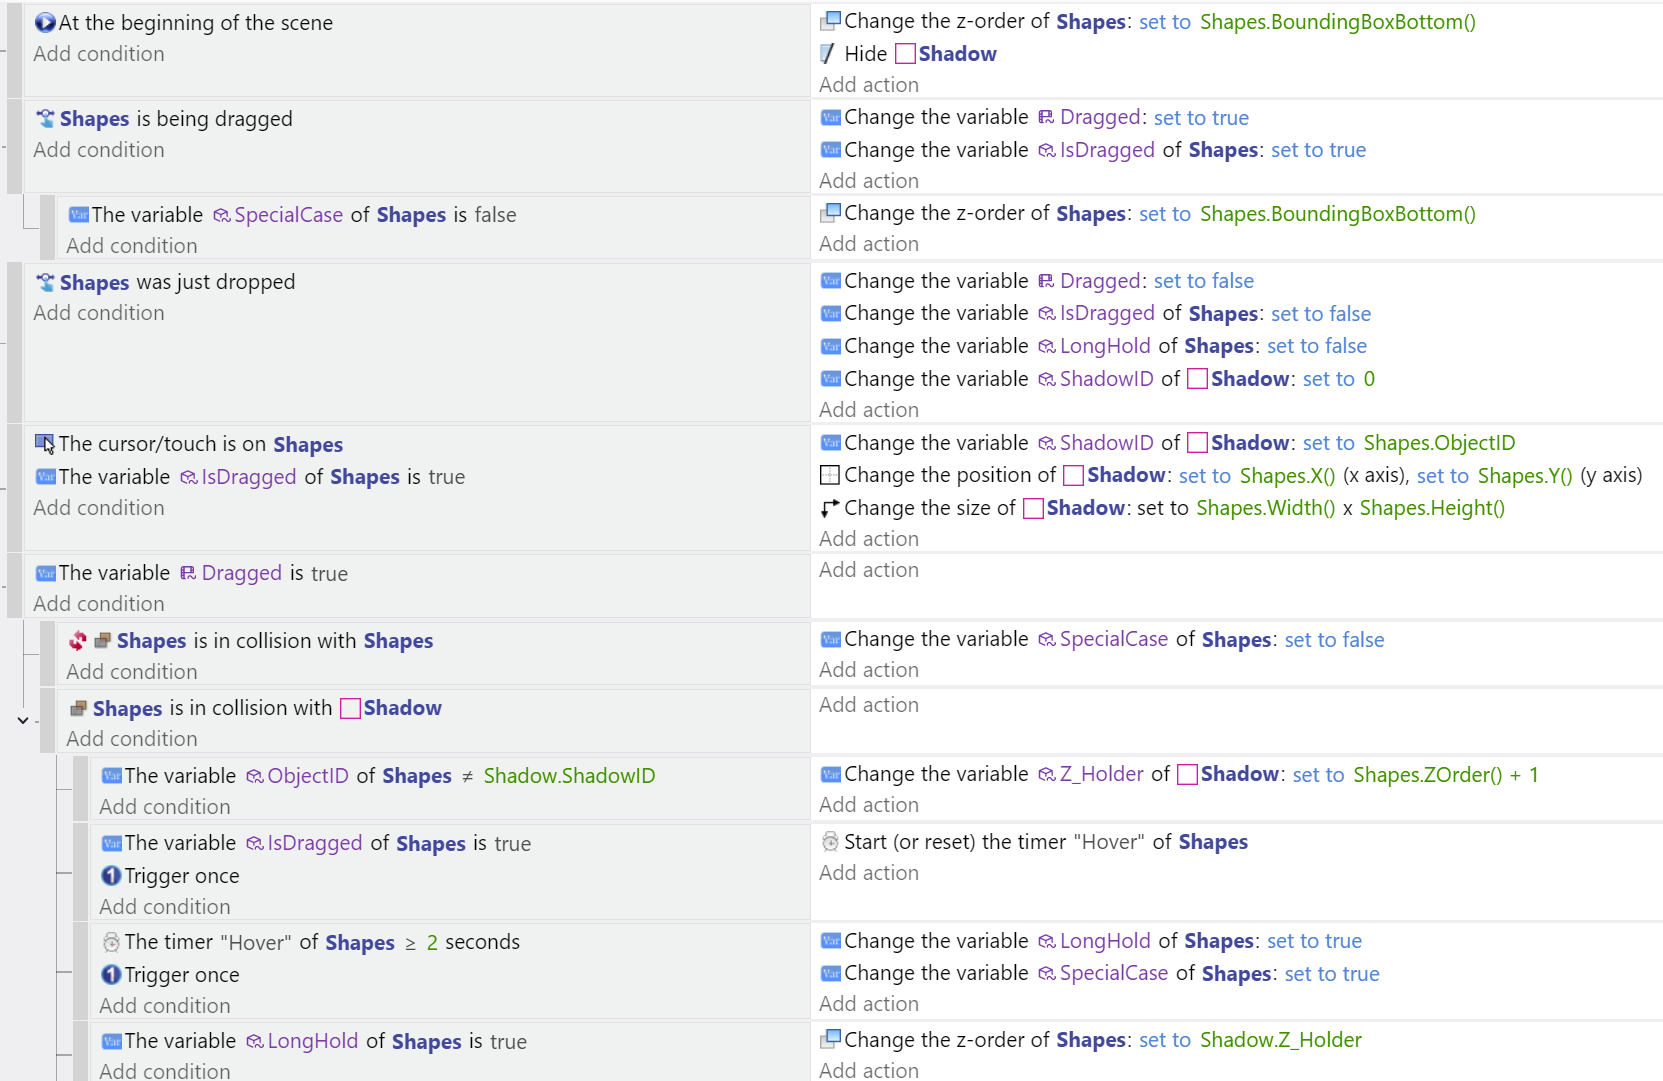Click the cursor icon on 'The cursor/touch is on Shapes'

point(45,444)
